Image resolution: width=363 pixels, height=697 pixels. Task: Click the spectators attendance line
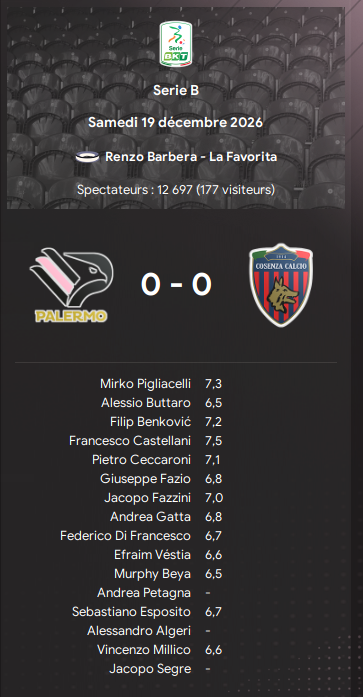coord(176,190)
